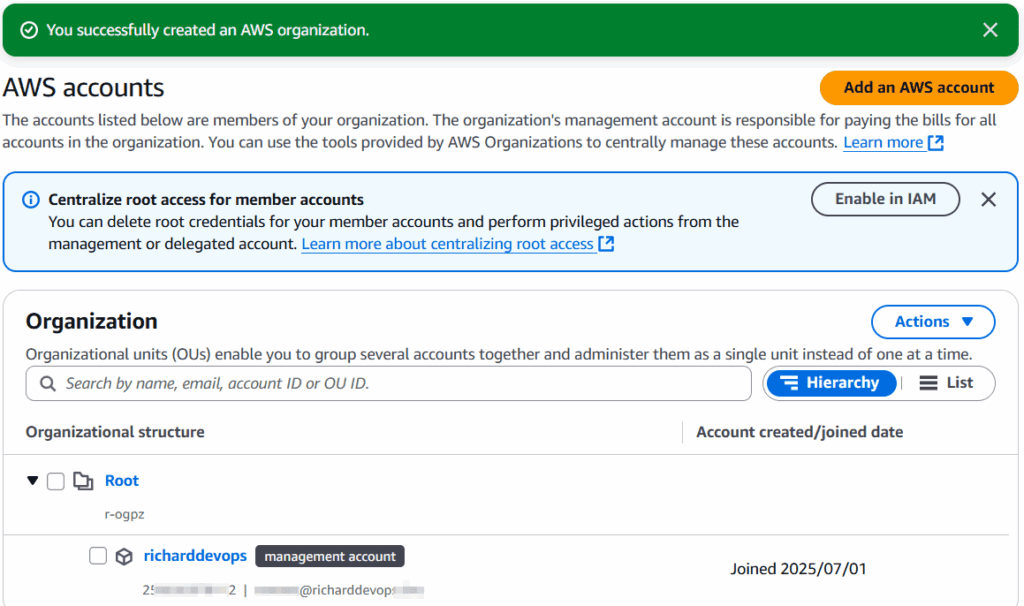Click Enable in IAM button

point(885,199)
